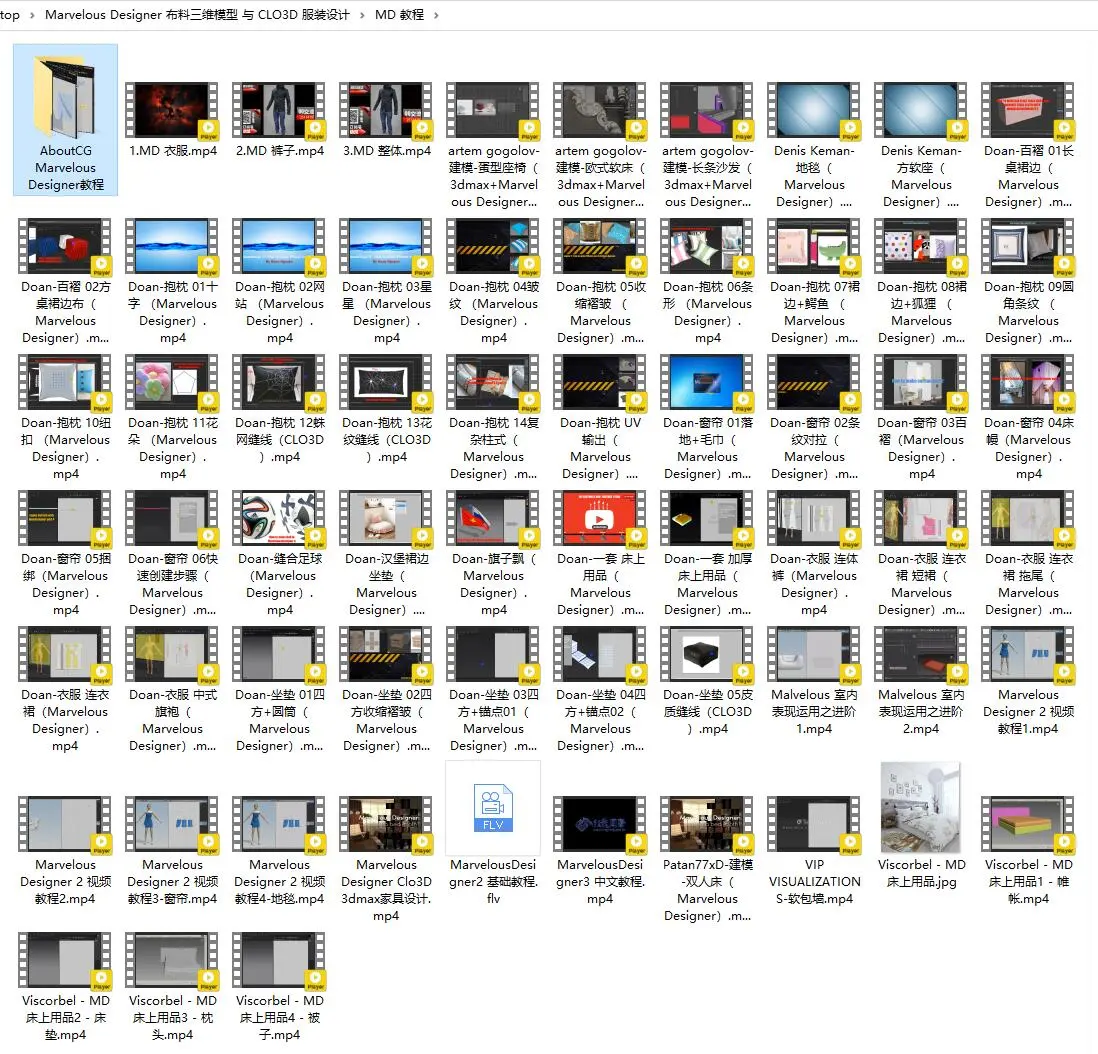The height and width of the screenshot is (1054, 1098).
Task: Open the AboutCG Marvelous Designer教程 folder
Action: pos(65,120)
